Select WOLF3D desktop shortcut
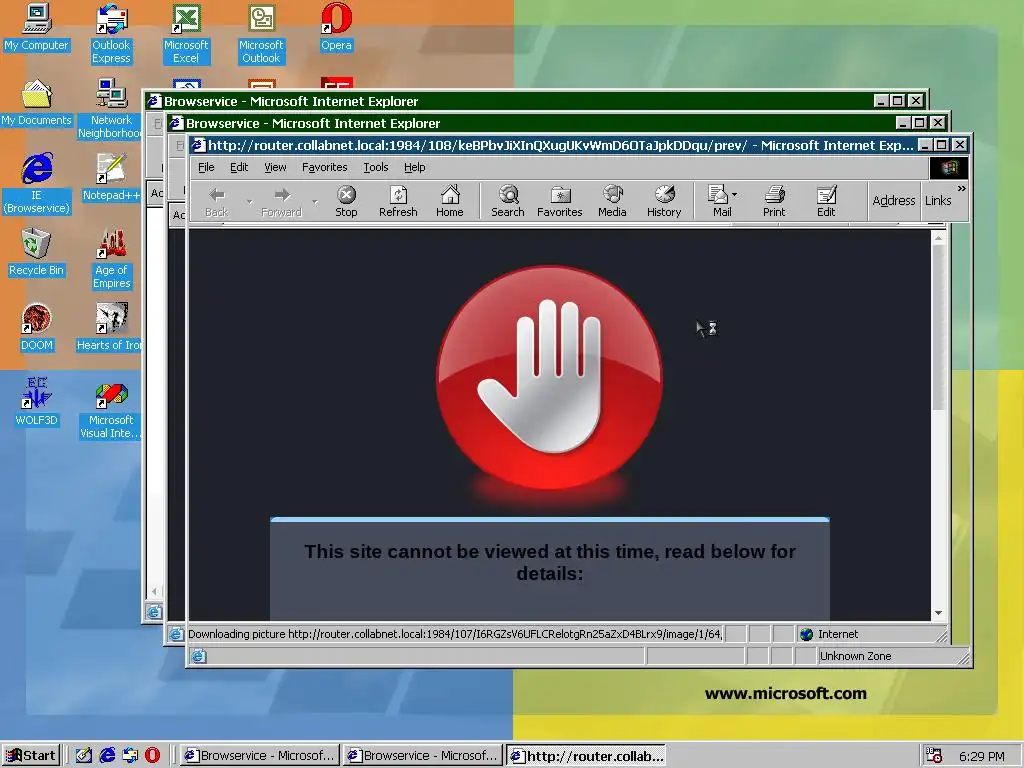This screenshot has height=768, width=1024. [x=37, y=402]
